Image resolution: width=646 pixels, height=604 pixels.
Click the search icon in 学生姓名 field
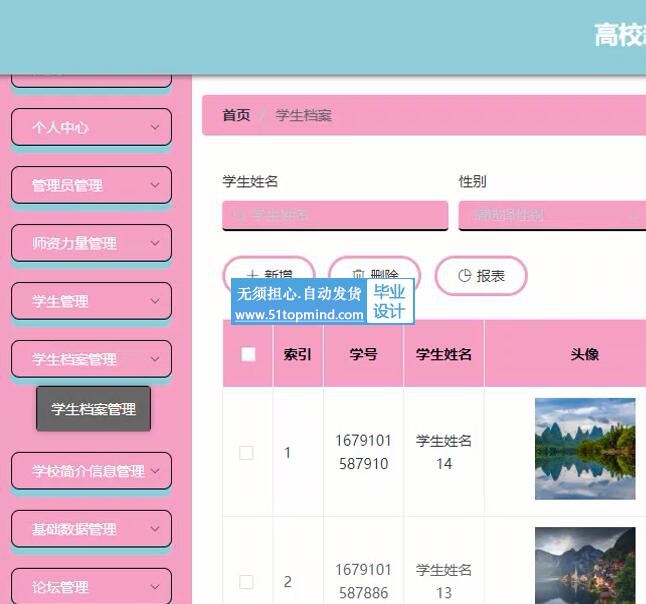click(x=239, y=214)
